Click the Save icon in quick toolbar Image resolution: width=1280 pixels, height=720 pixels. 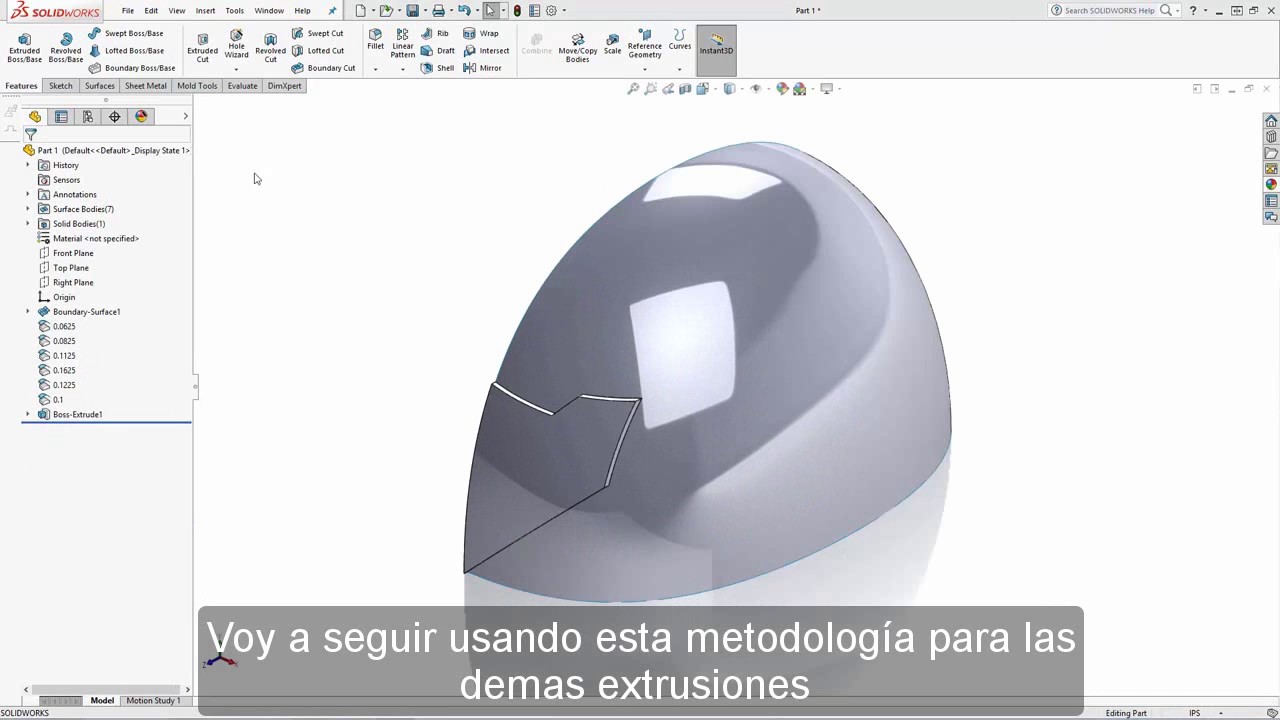pos(412,10)
